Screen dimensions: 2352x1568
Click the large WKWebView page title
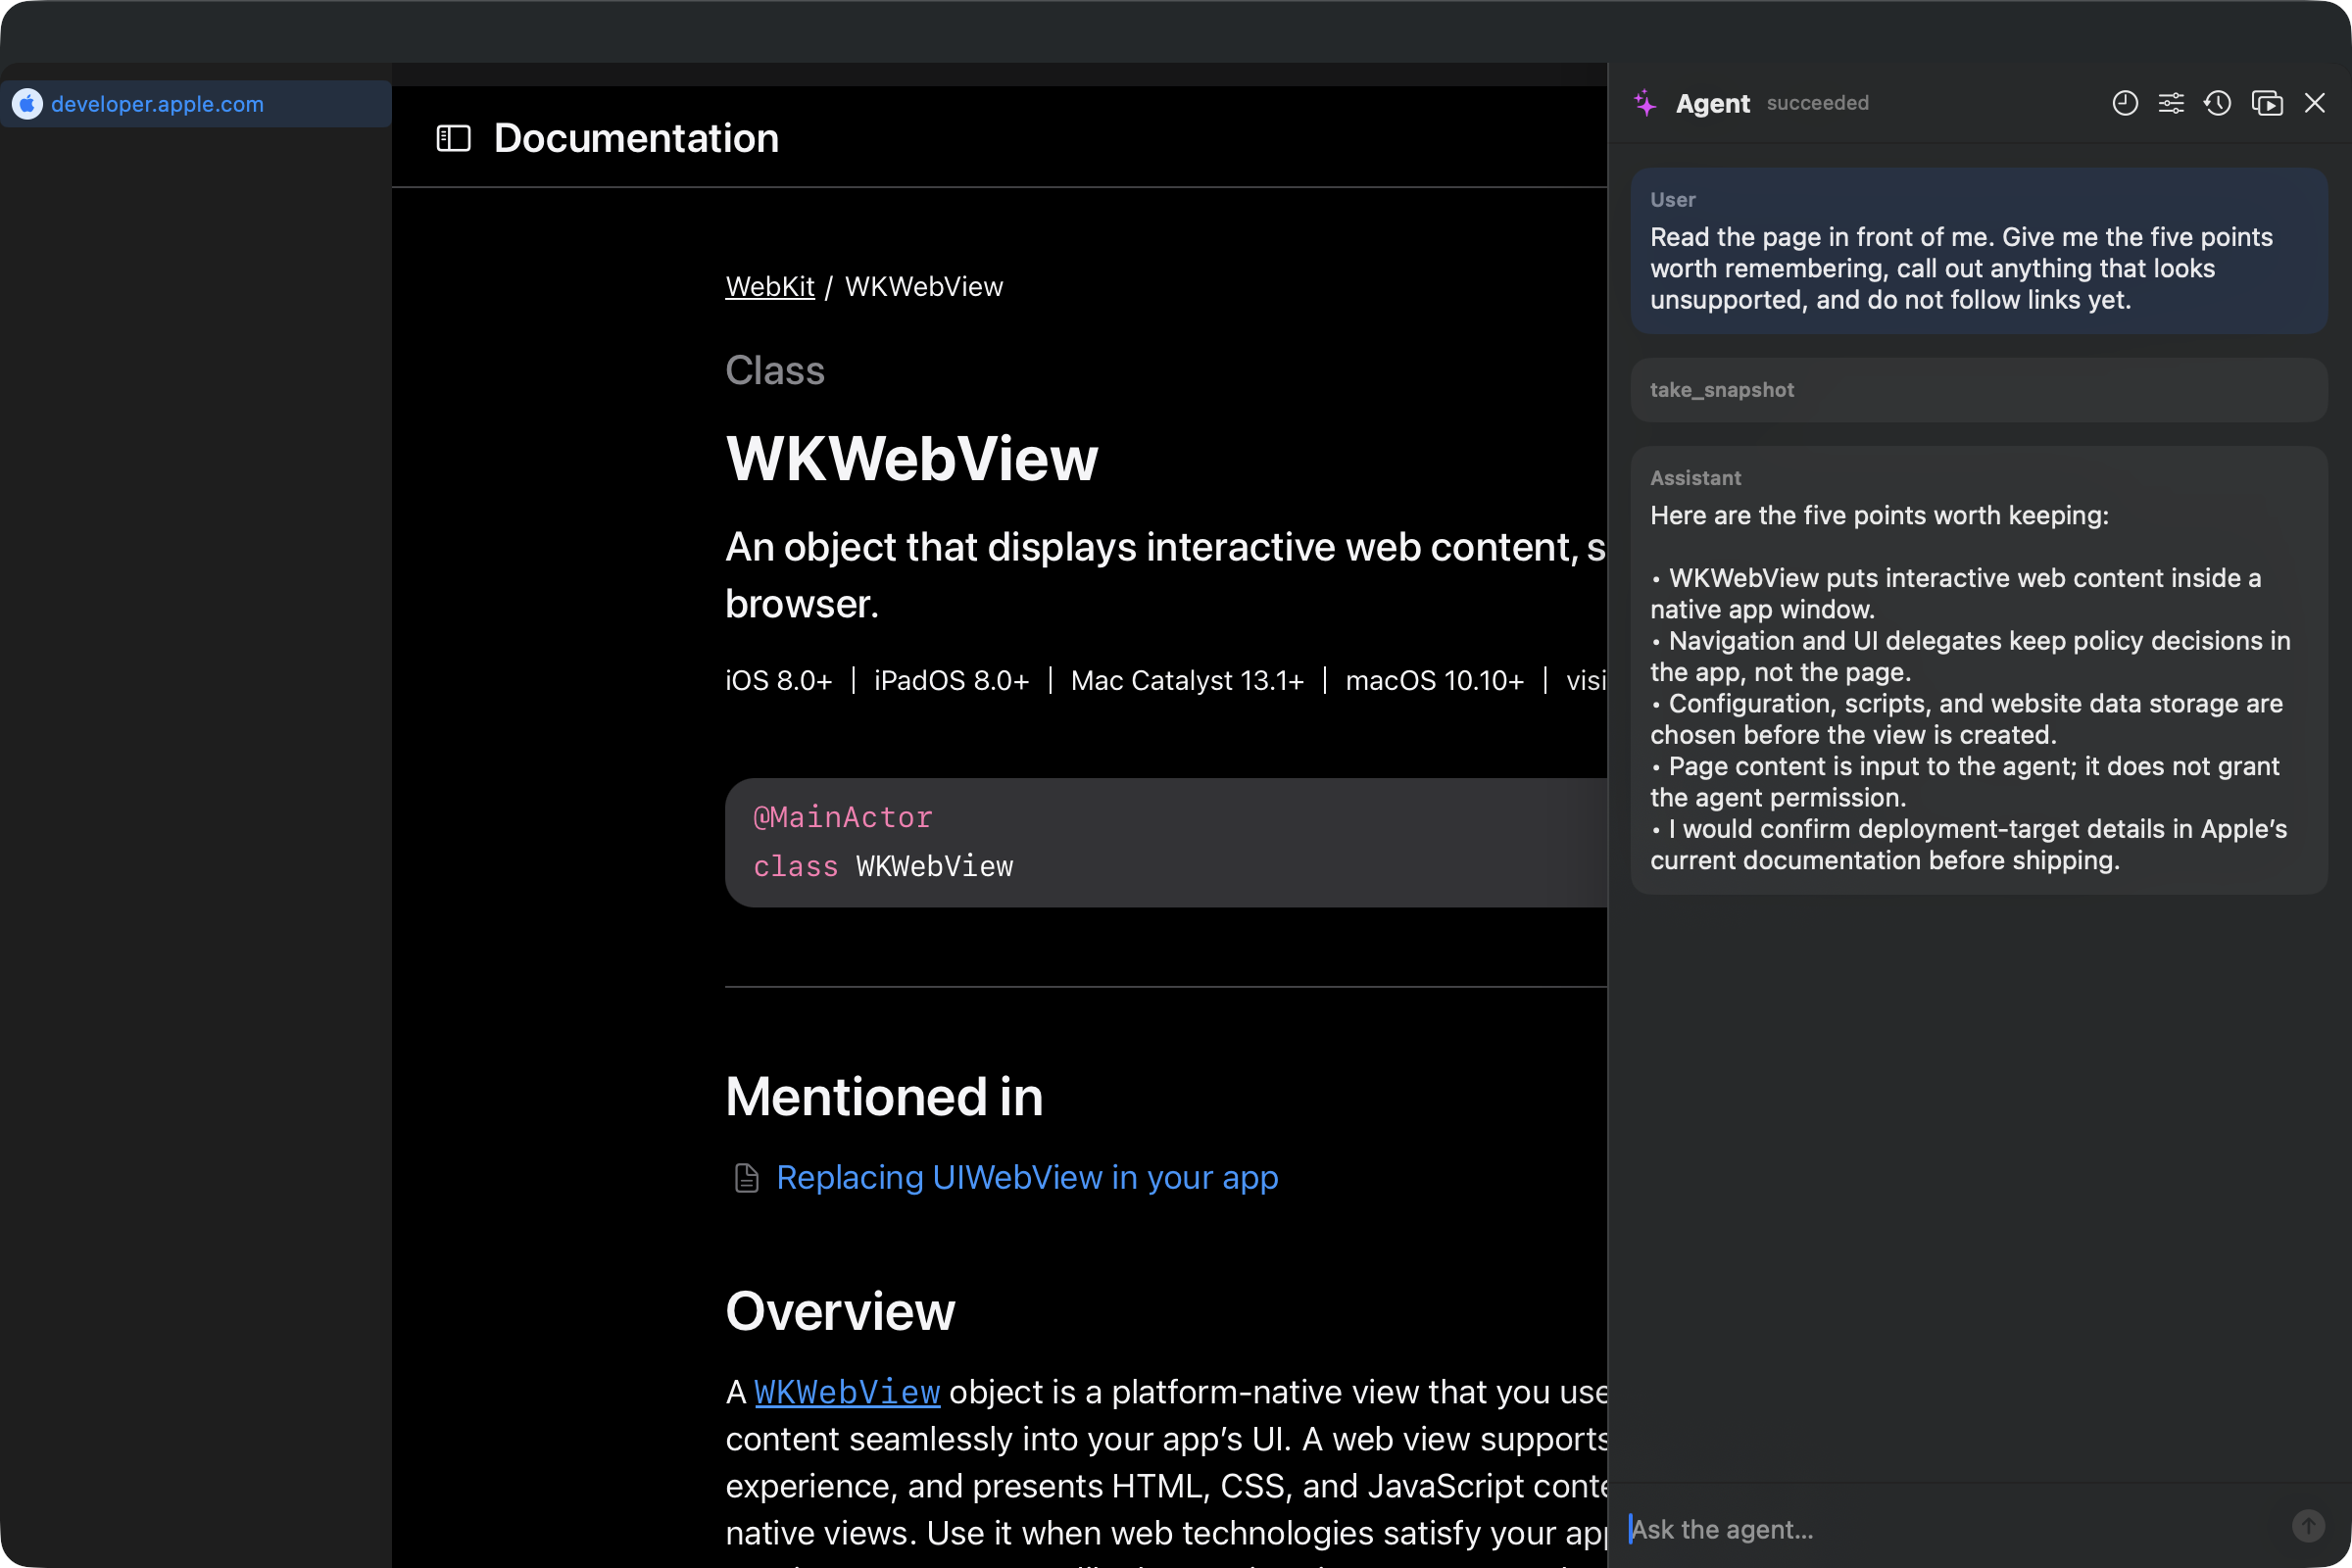[911, 459]
